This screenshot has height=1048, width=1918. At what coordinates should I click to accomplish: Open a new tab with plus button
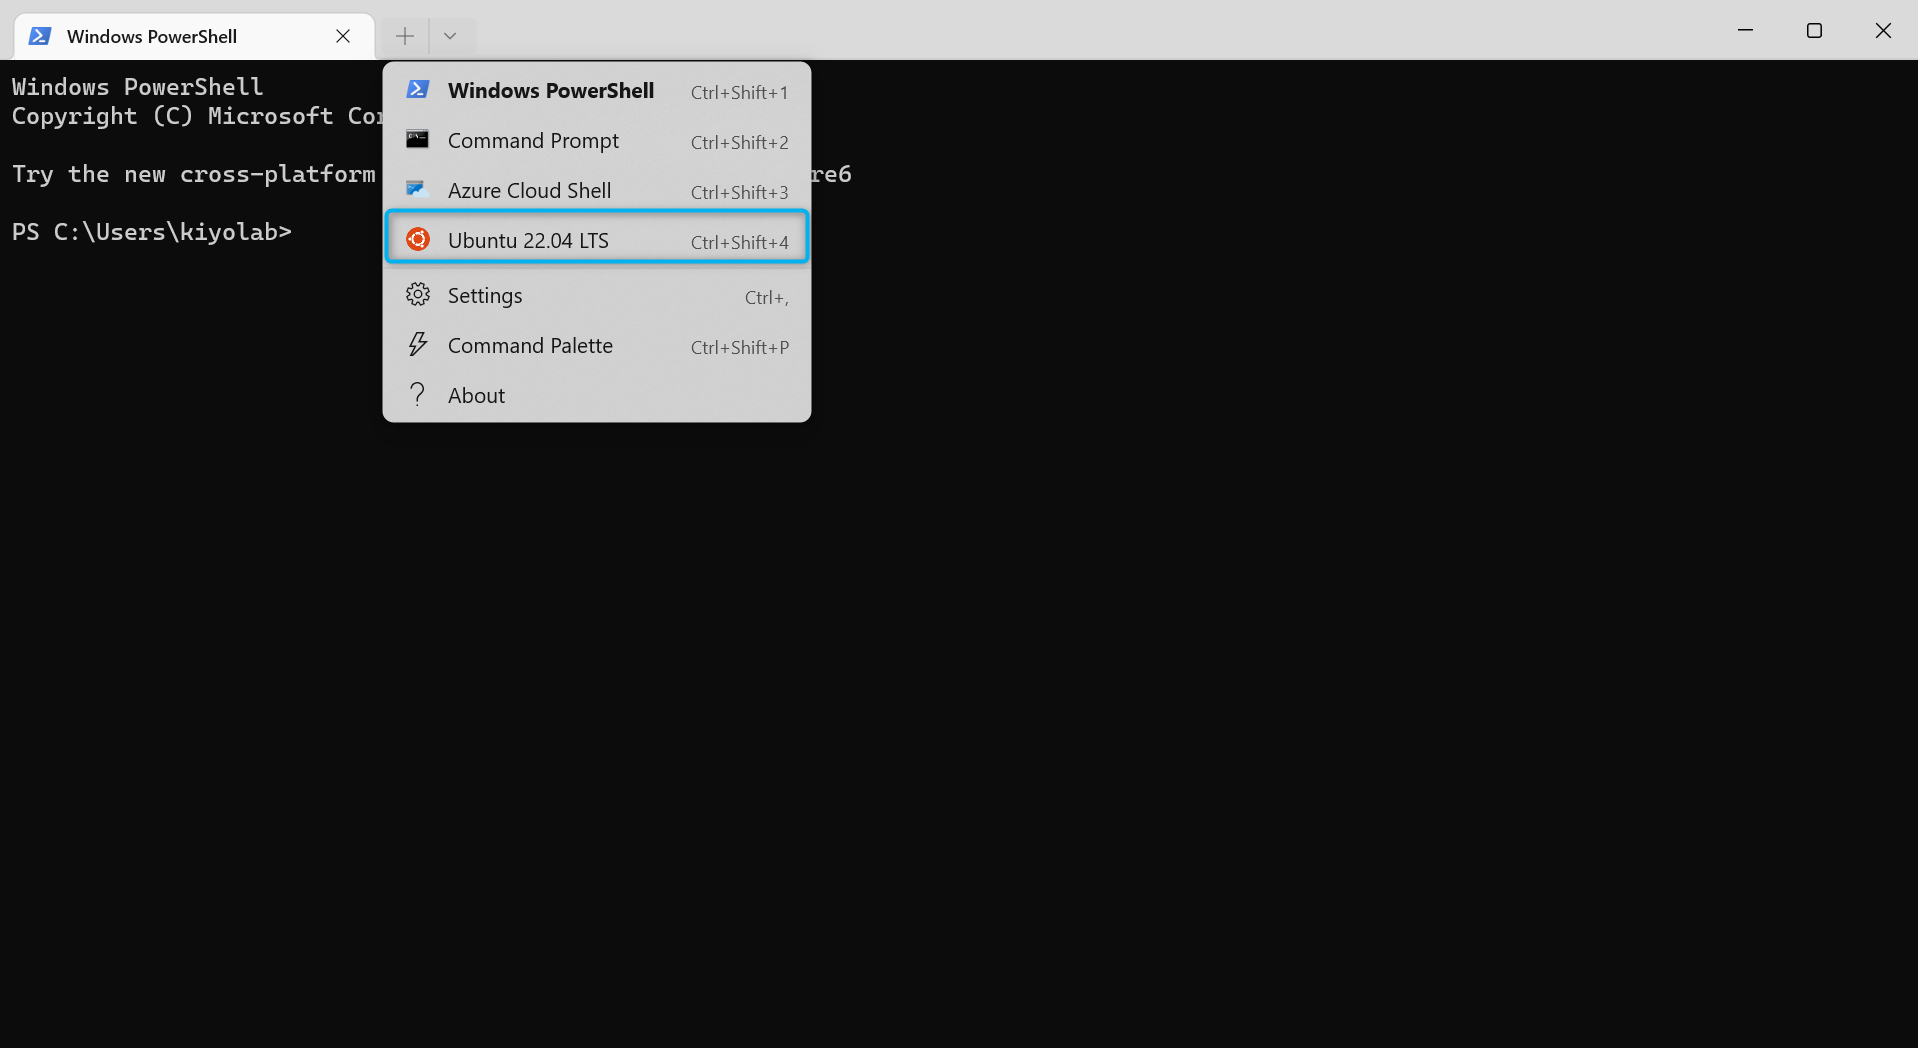[x=404, y=36]
